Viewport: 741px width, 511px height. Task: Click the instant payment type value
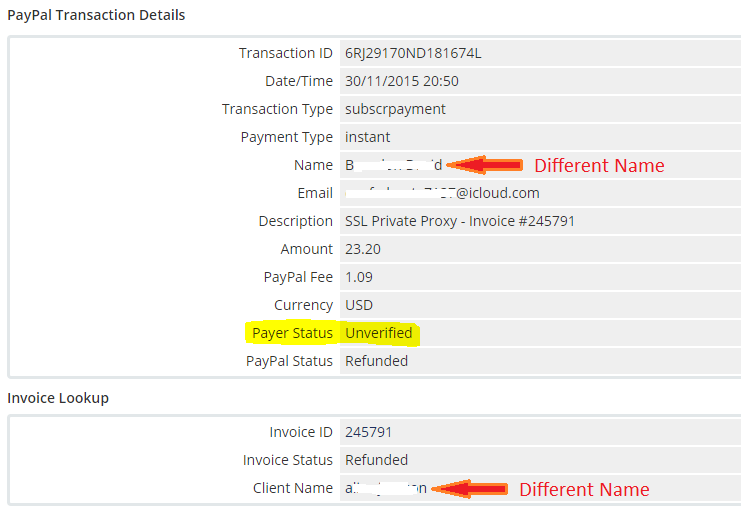[x=367, y=137]
